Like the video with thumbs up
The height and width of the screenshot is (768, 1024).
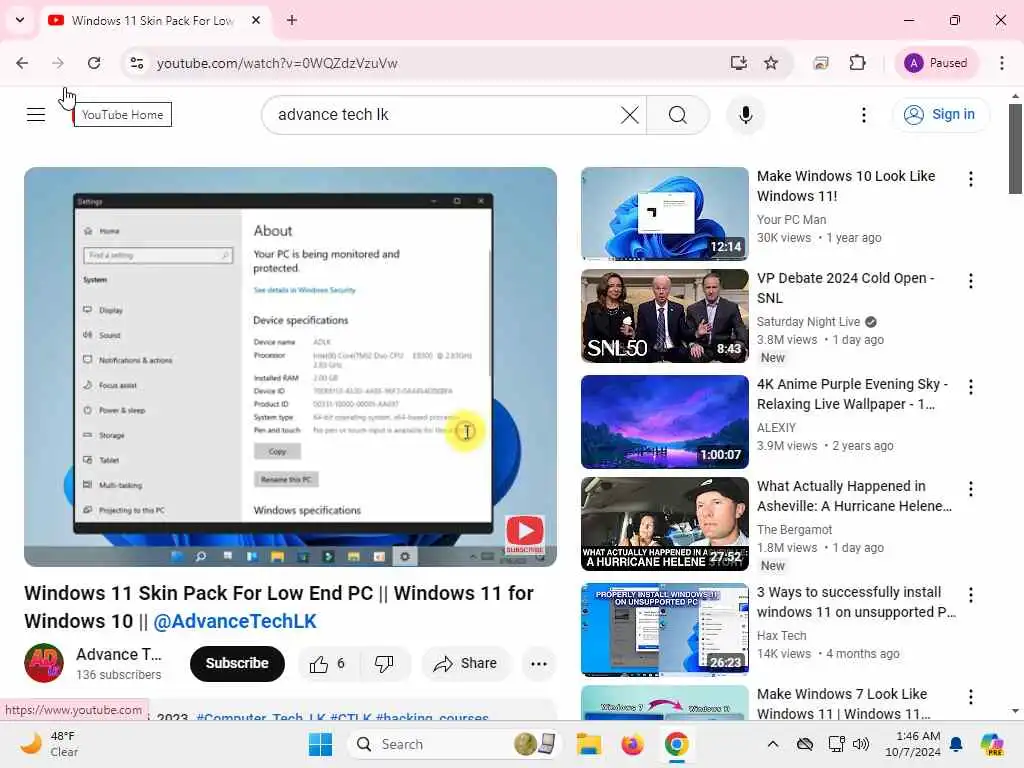tap(327, 664)
